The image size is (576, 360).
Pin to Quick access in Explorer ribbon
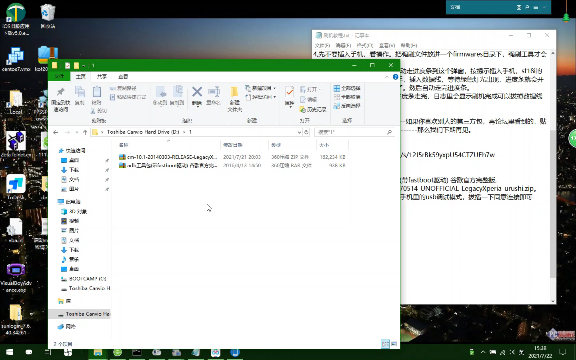[x=61, y=99]
